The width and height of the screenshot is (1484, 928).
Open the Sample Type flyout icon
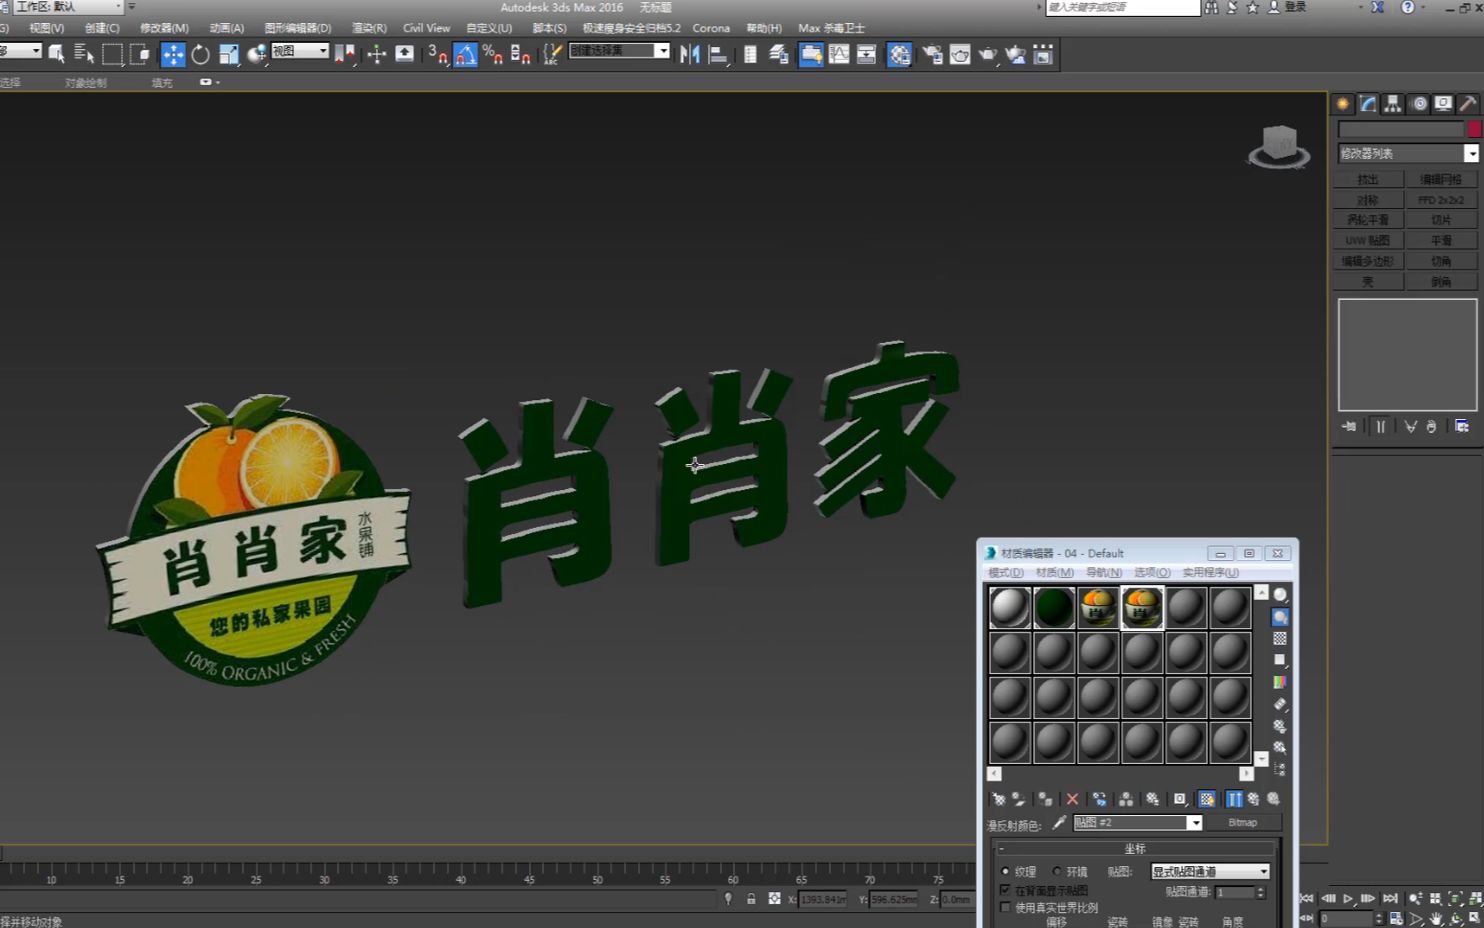[1280, 595]
